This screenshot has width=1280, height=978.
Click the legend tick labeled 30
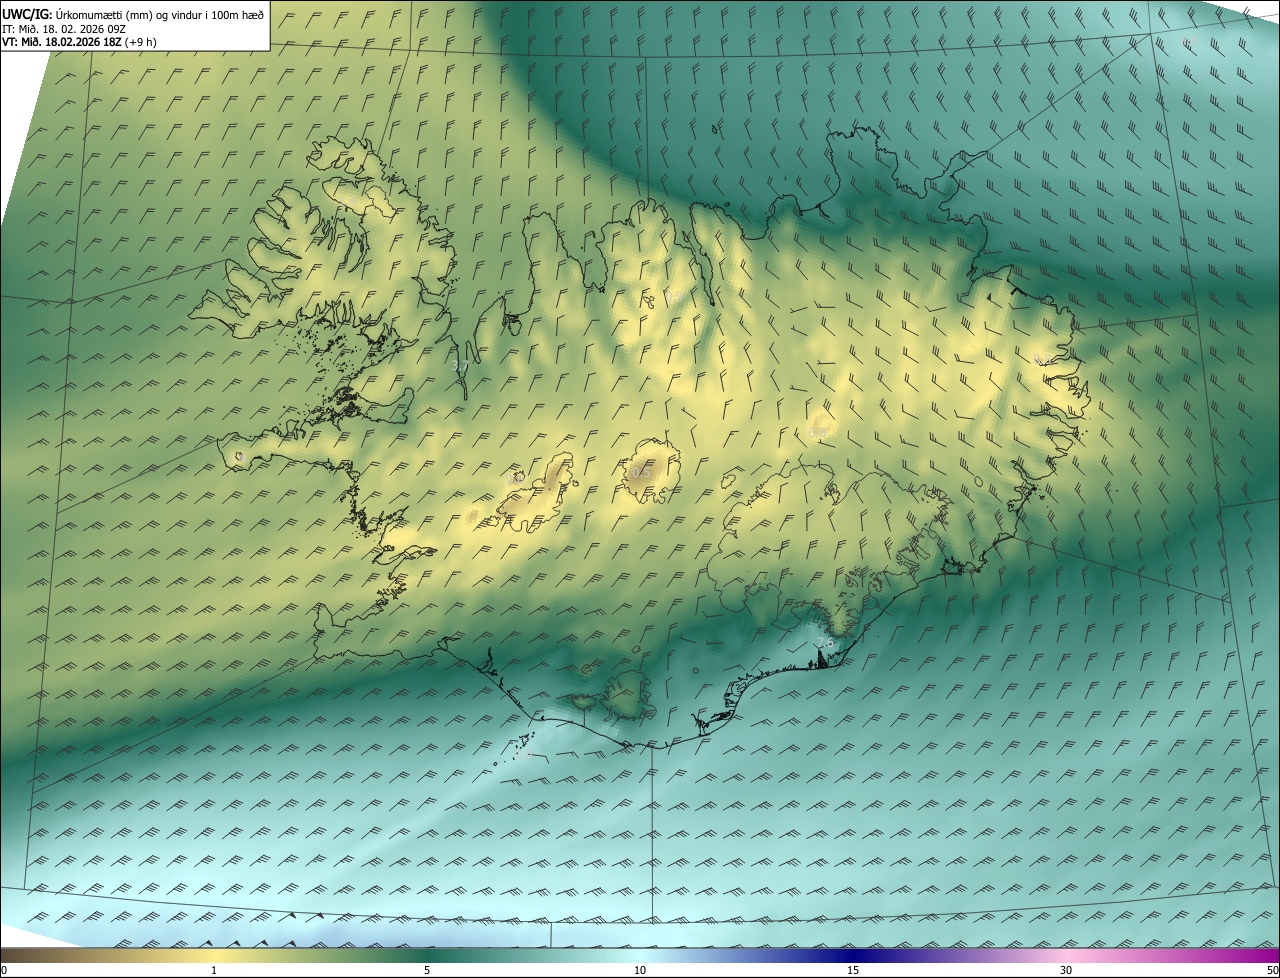(x=1066, y=970)
